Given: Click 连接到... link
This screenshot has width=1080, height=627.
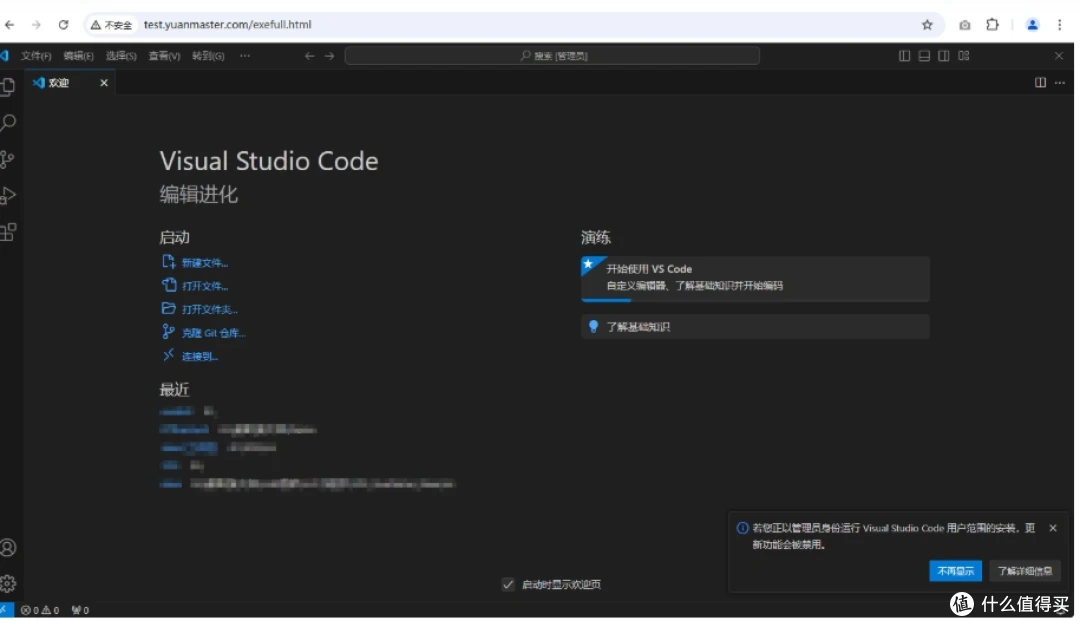Looking at the screenshot, I should (x=200, y=356).
